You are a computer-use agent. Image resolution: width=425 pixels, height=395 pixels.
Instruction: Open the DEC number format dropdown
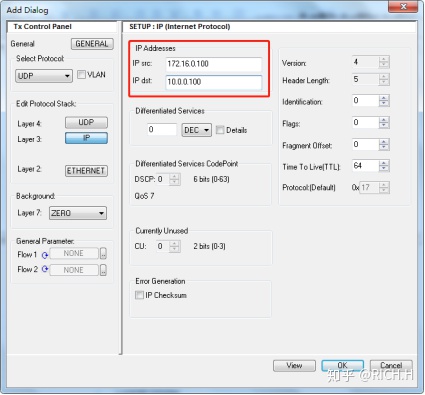(x=197, y=130)
